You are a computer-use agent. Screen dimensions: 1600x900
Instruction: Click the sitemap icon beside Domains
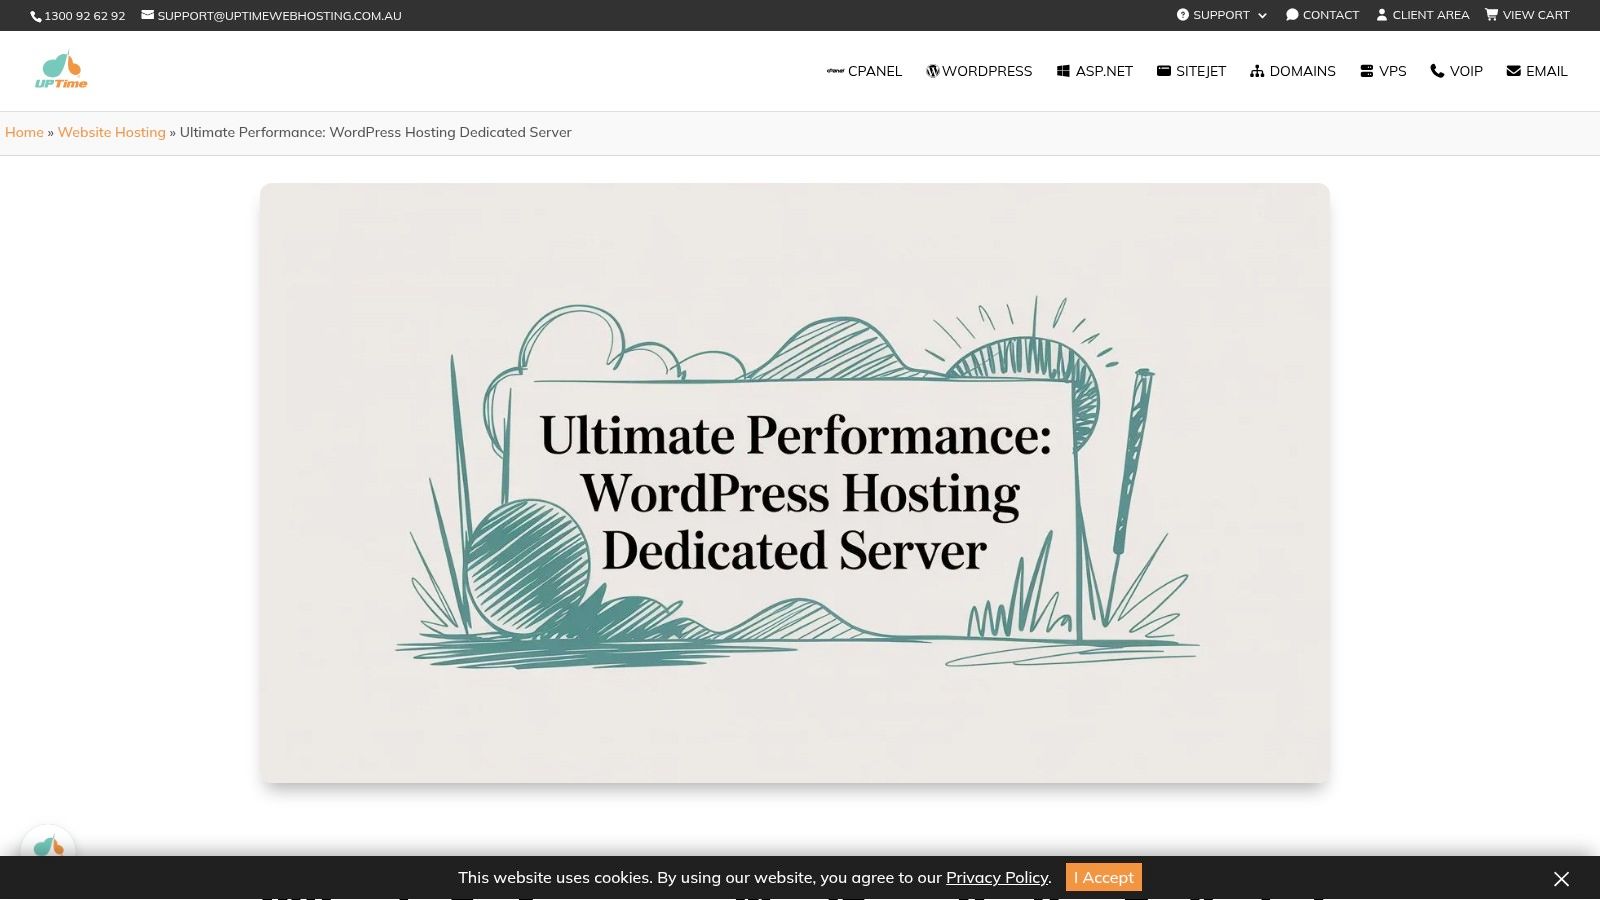pyautogui.click(x=1257, y=71)
